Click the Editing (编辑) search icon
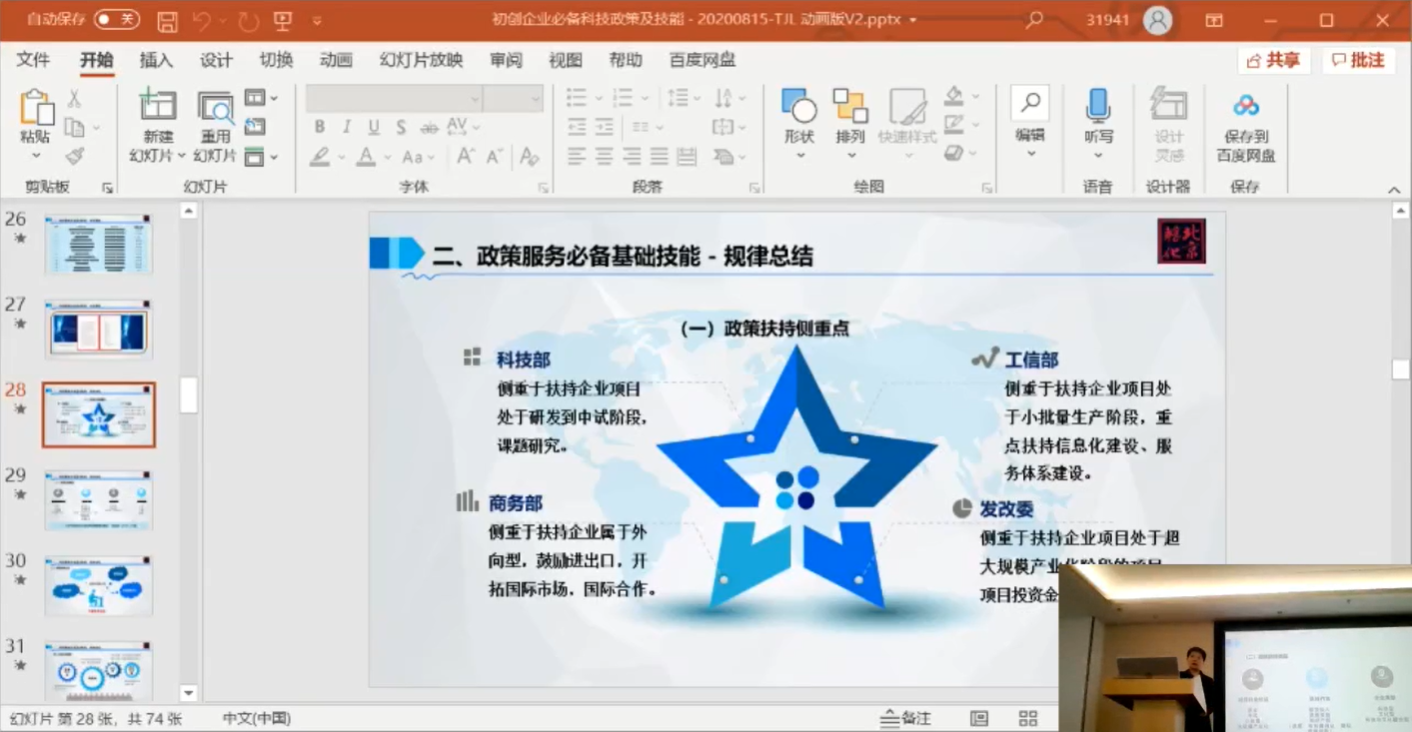Image resolution: width=1412 pixels, height=732 pixels. [1030, 102]
